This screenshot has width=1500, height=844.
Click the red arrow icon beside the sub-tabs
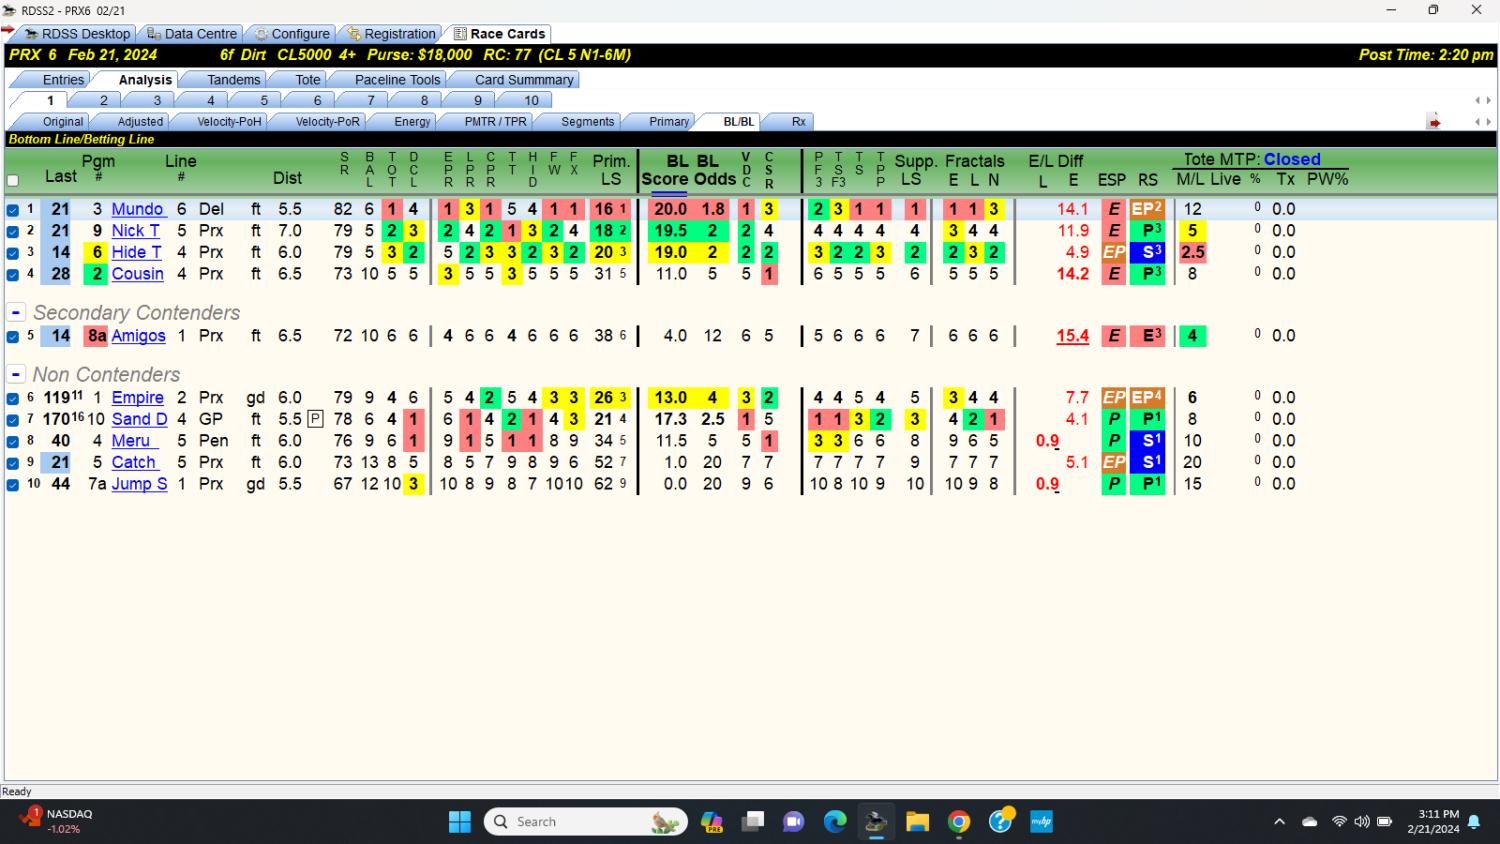(x=1434, y=122)
